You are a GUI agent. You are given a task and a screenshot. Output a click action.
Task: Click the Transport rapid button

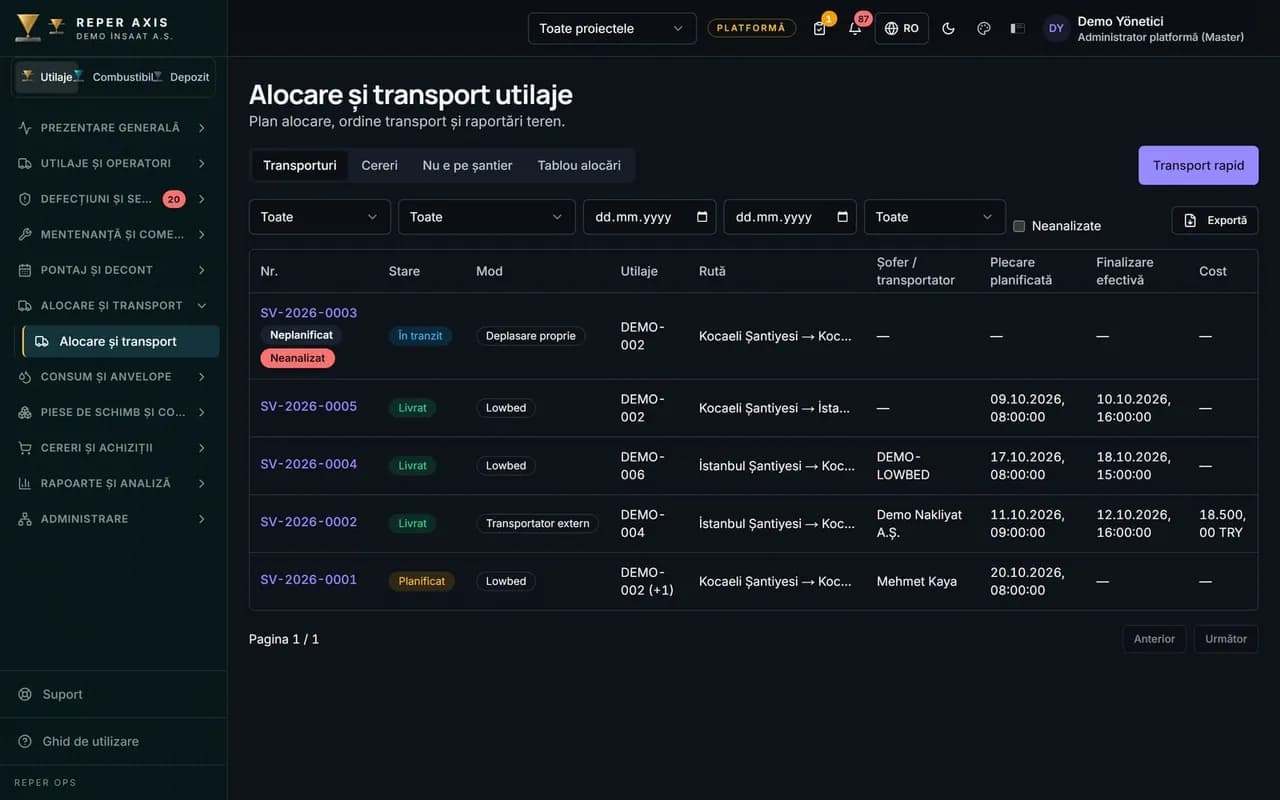pos(1198,165)
